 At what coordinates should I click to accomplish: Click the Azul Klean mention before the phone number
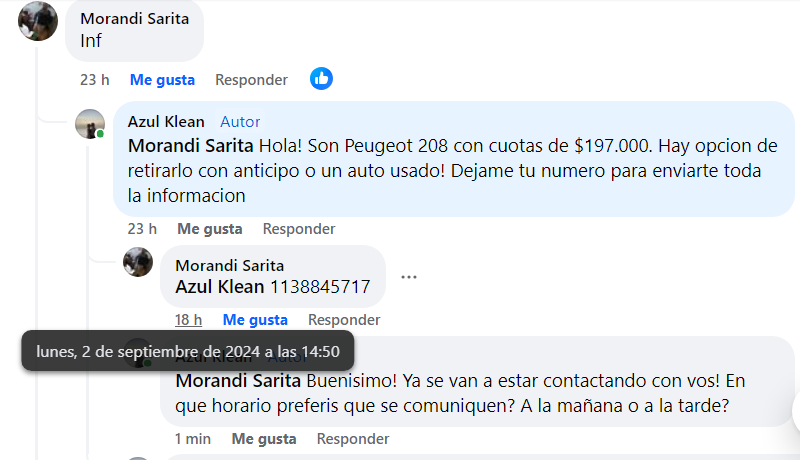220,287
